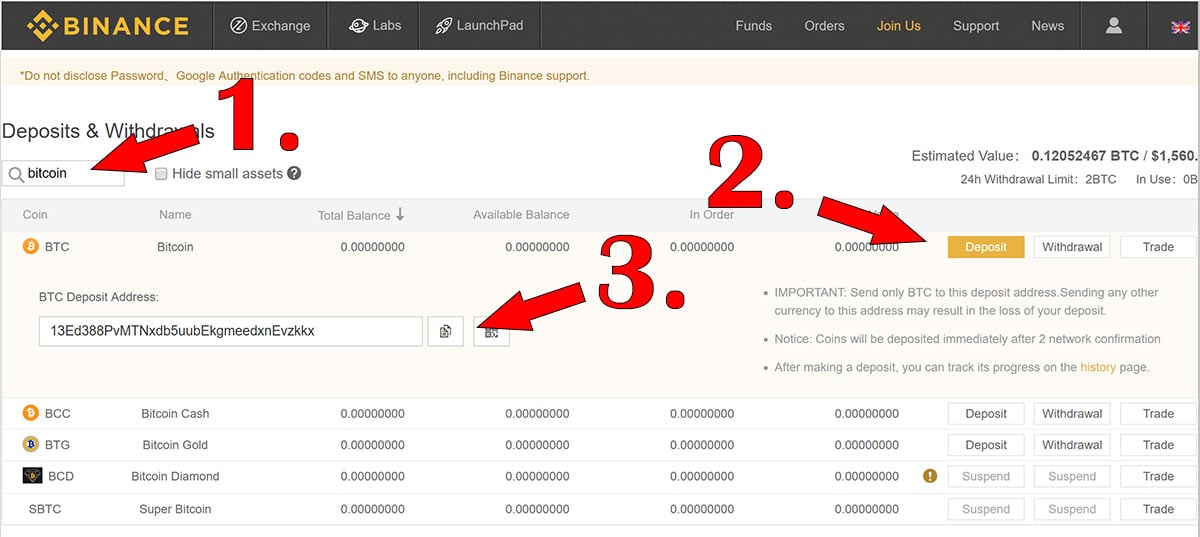Click the Name column header
Viewport: 1200px width, 537px height.
(x=175, y=214)
